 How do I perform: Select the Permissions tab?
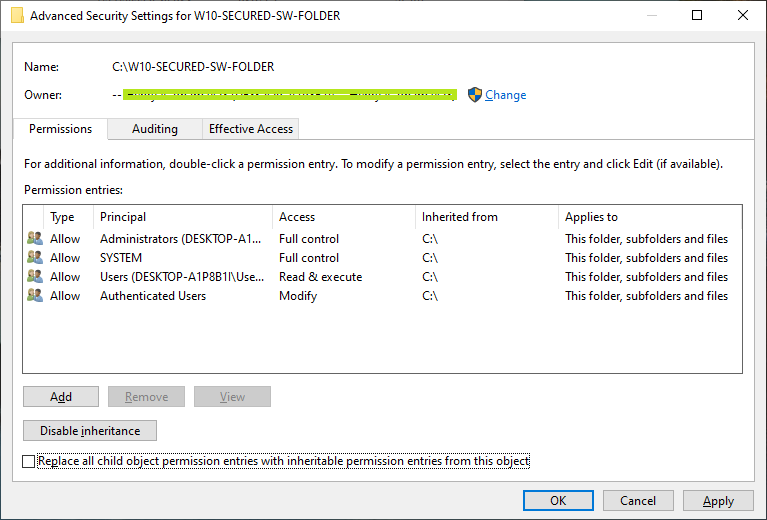point(60,129)
